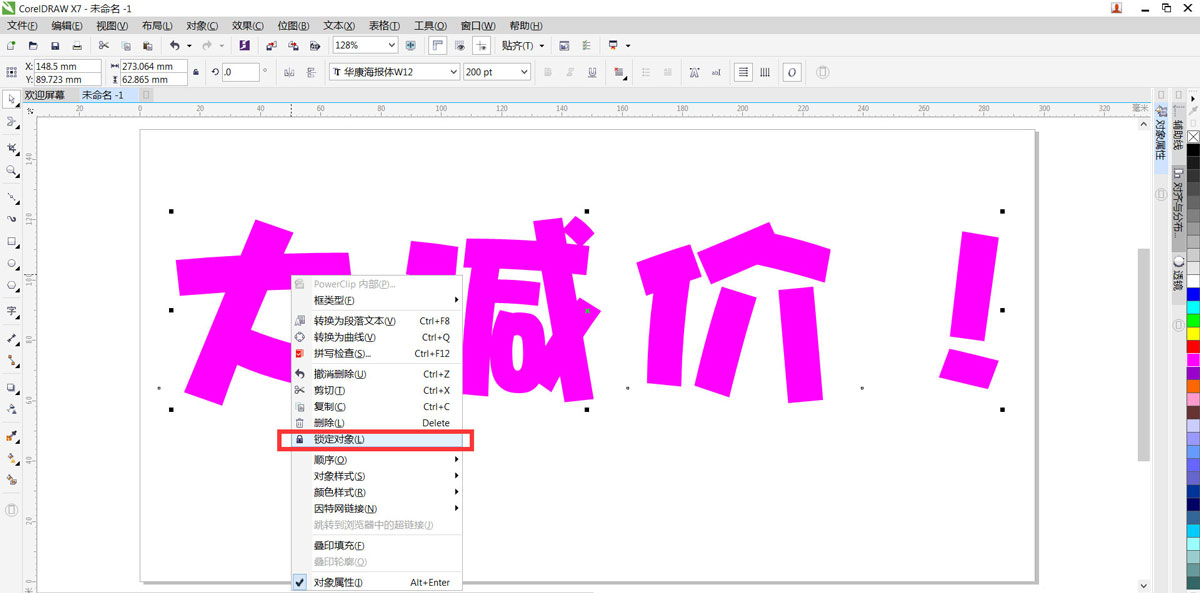
Task: Toggle bold formatting on the property bar
Action: point(547,72)
